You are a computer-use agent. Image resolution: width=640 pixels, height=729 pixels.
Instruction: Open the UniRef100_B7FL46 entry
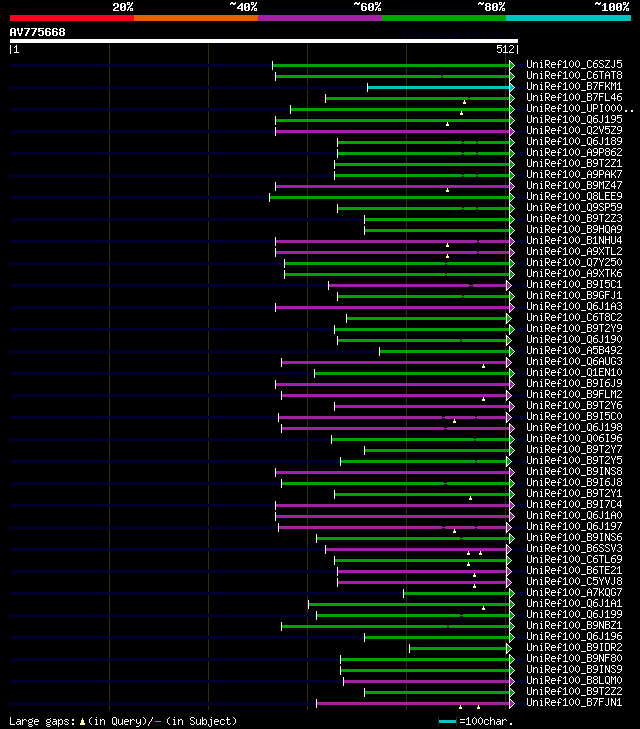tap(574, 97)
